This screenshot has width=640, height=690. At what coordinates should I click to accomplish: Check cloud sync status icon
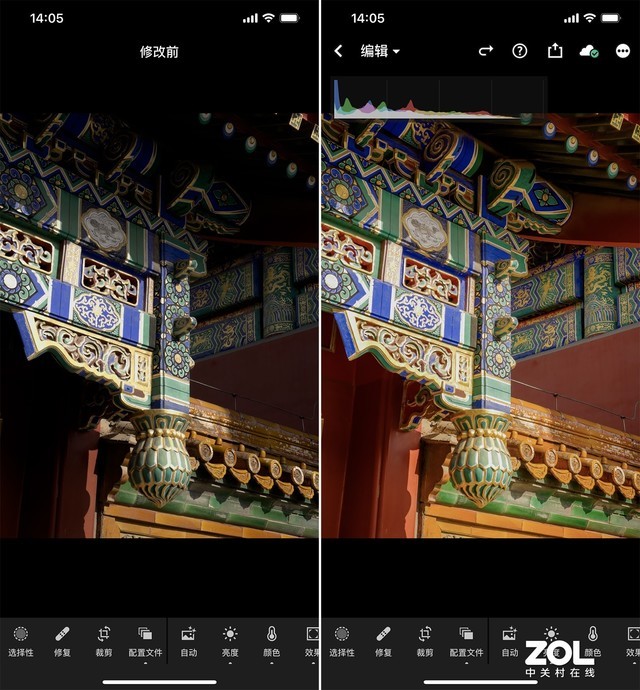pos(589,51)
